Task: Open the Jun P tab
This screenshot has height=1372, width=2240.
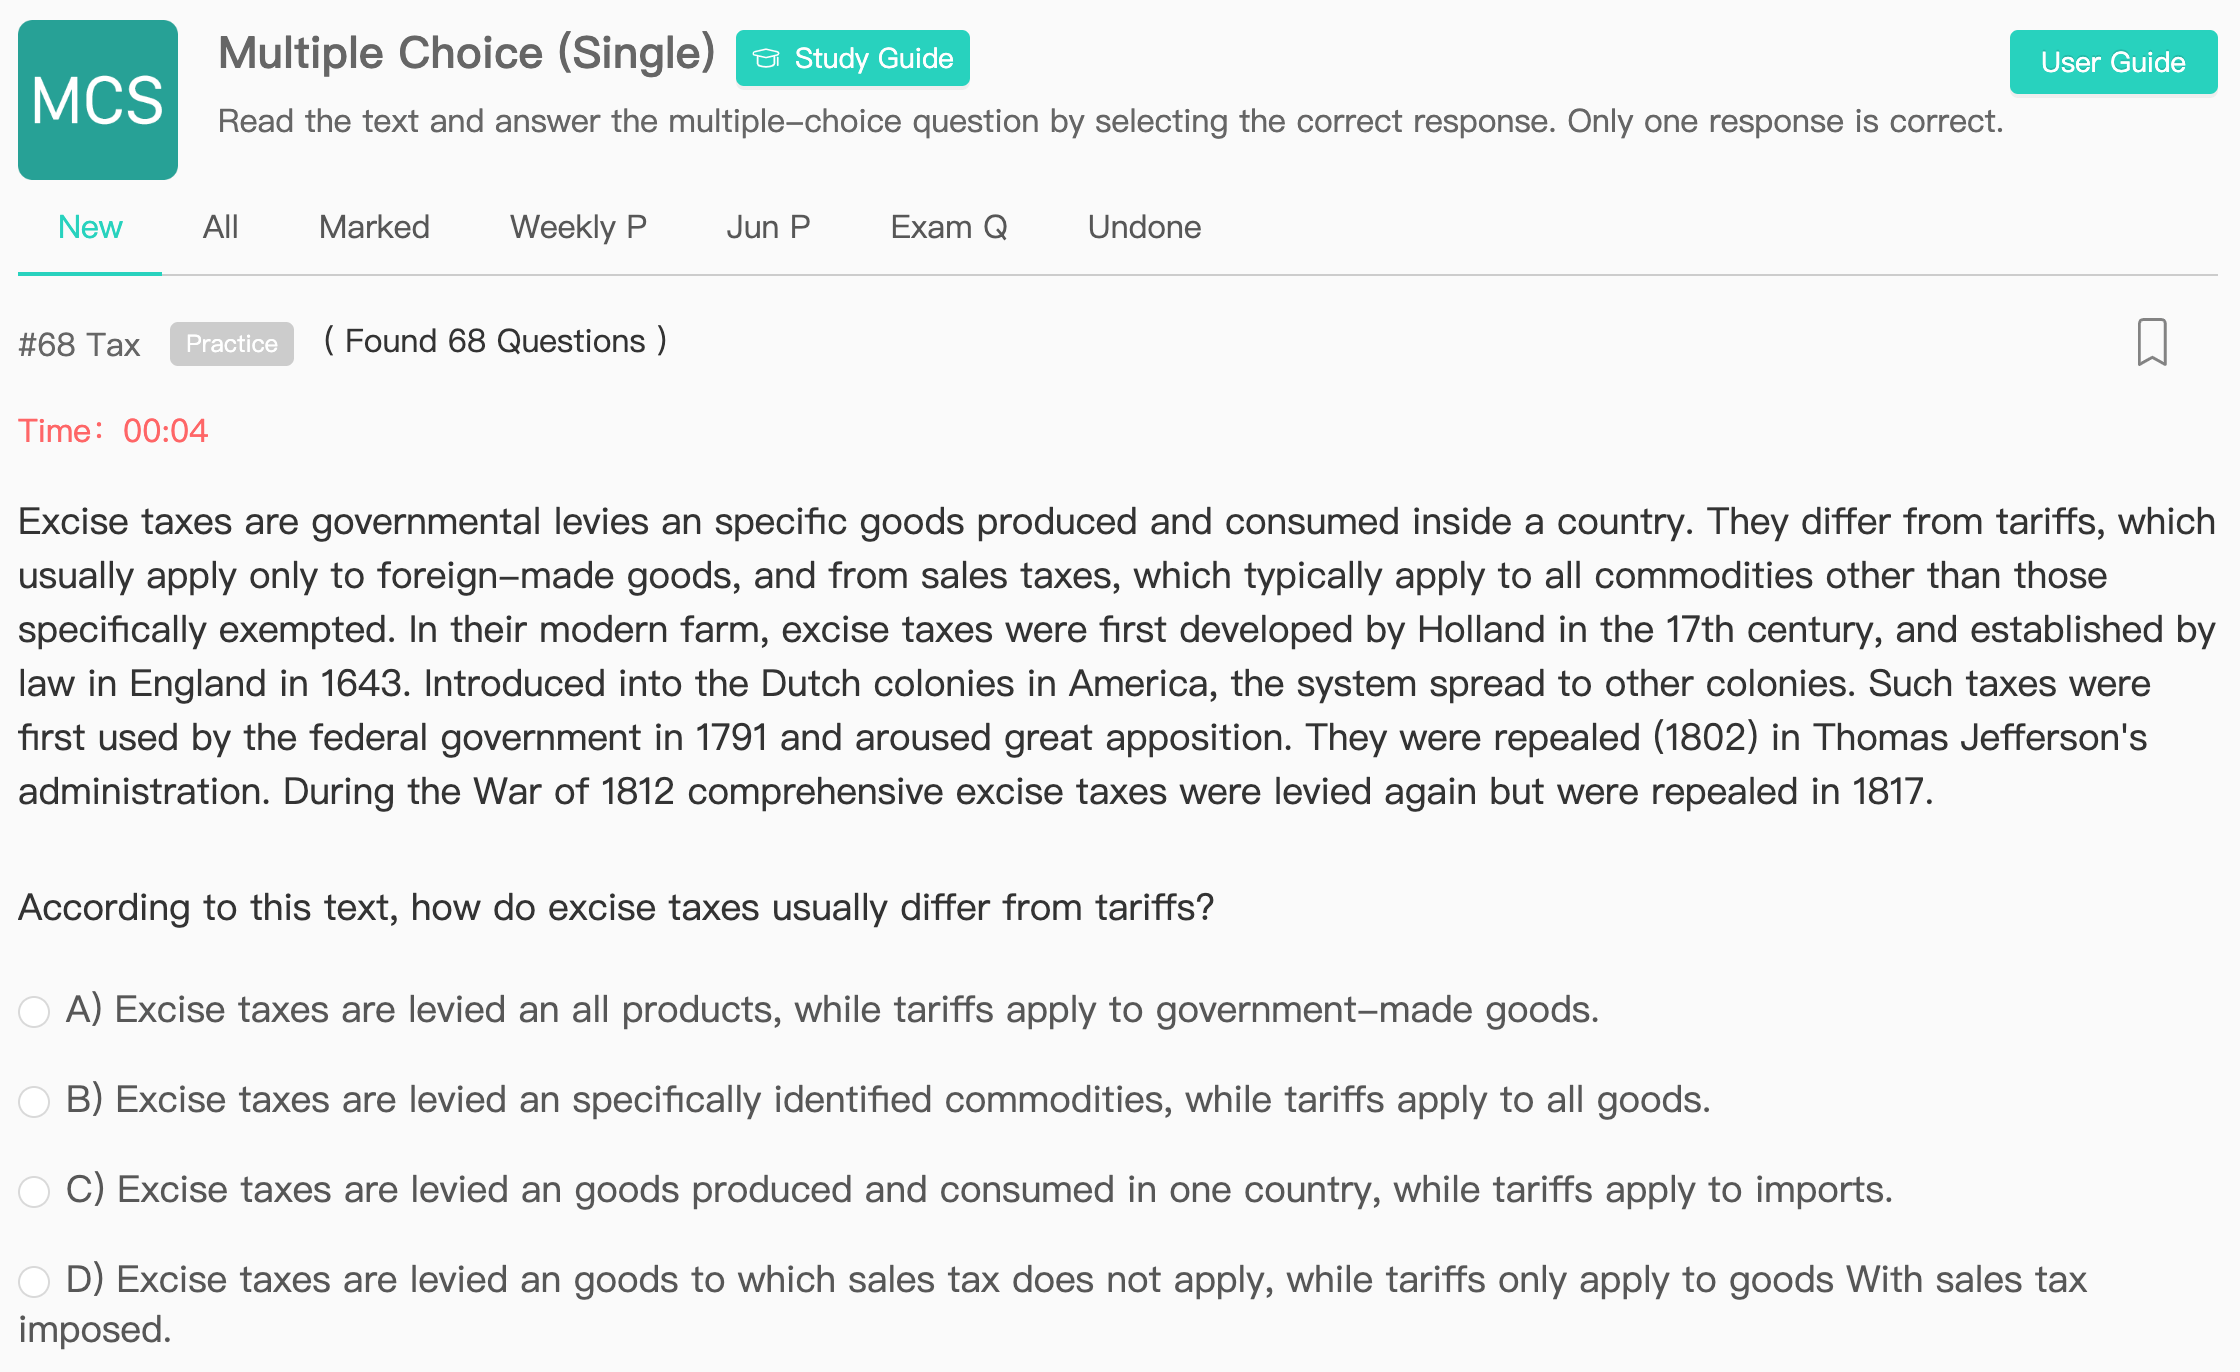Action: [768, 227]
